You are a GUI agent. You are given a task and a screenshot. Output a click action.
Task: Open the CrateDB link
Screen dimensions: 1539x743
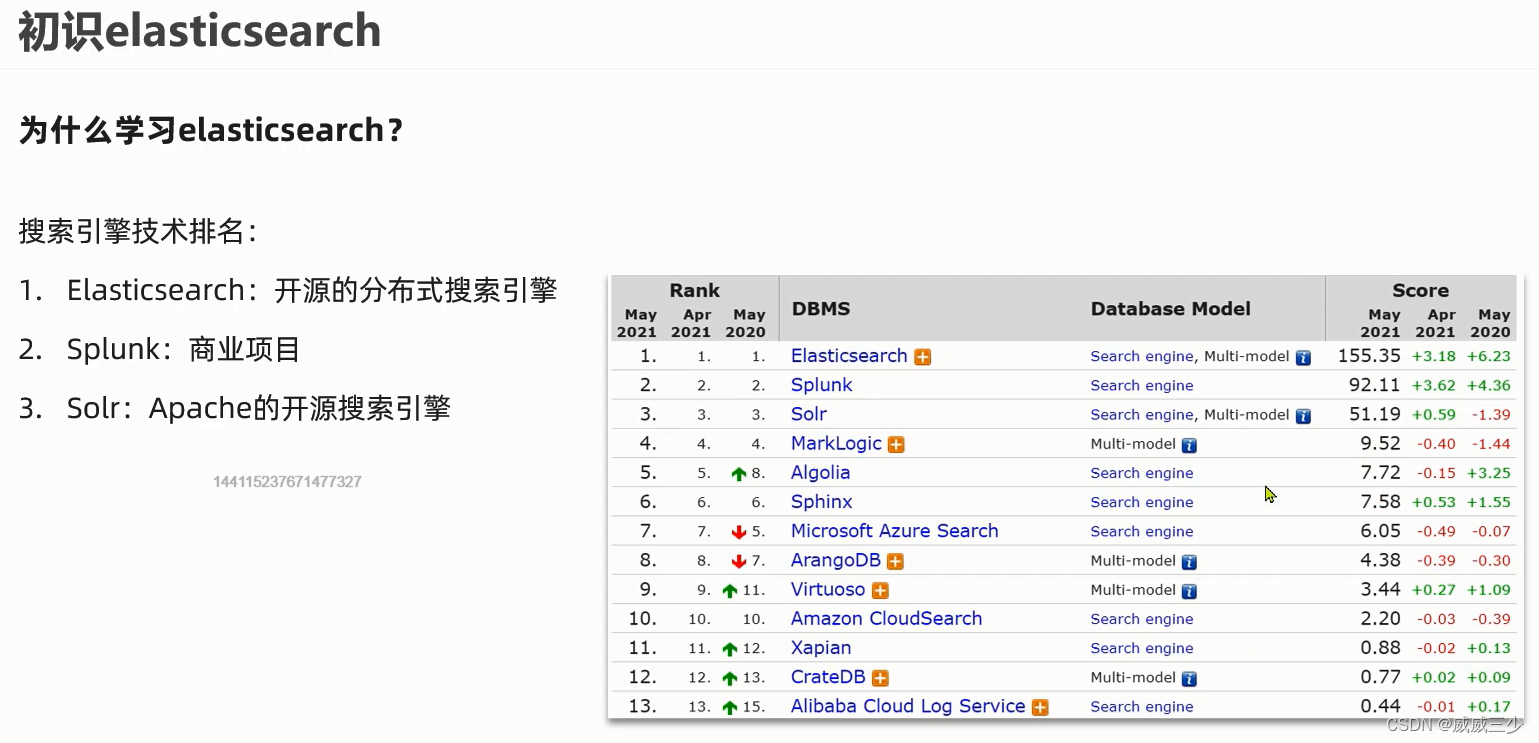click(x=828, y=677)
